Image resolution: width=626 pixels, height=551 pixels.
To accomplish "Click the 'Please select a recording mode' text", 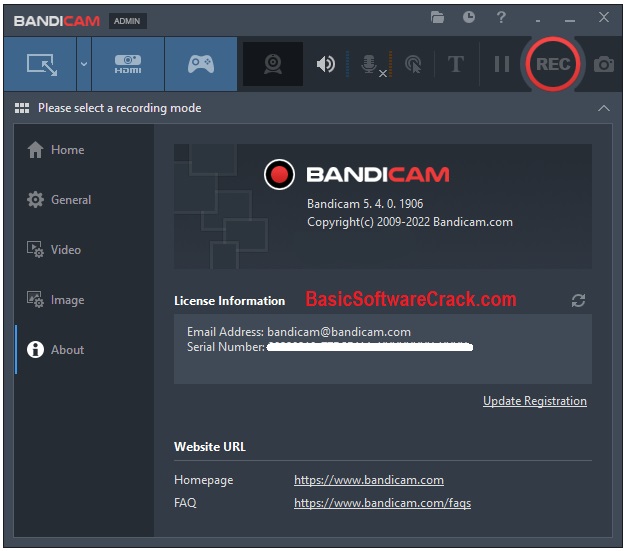I will click(119, 108).
